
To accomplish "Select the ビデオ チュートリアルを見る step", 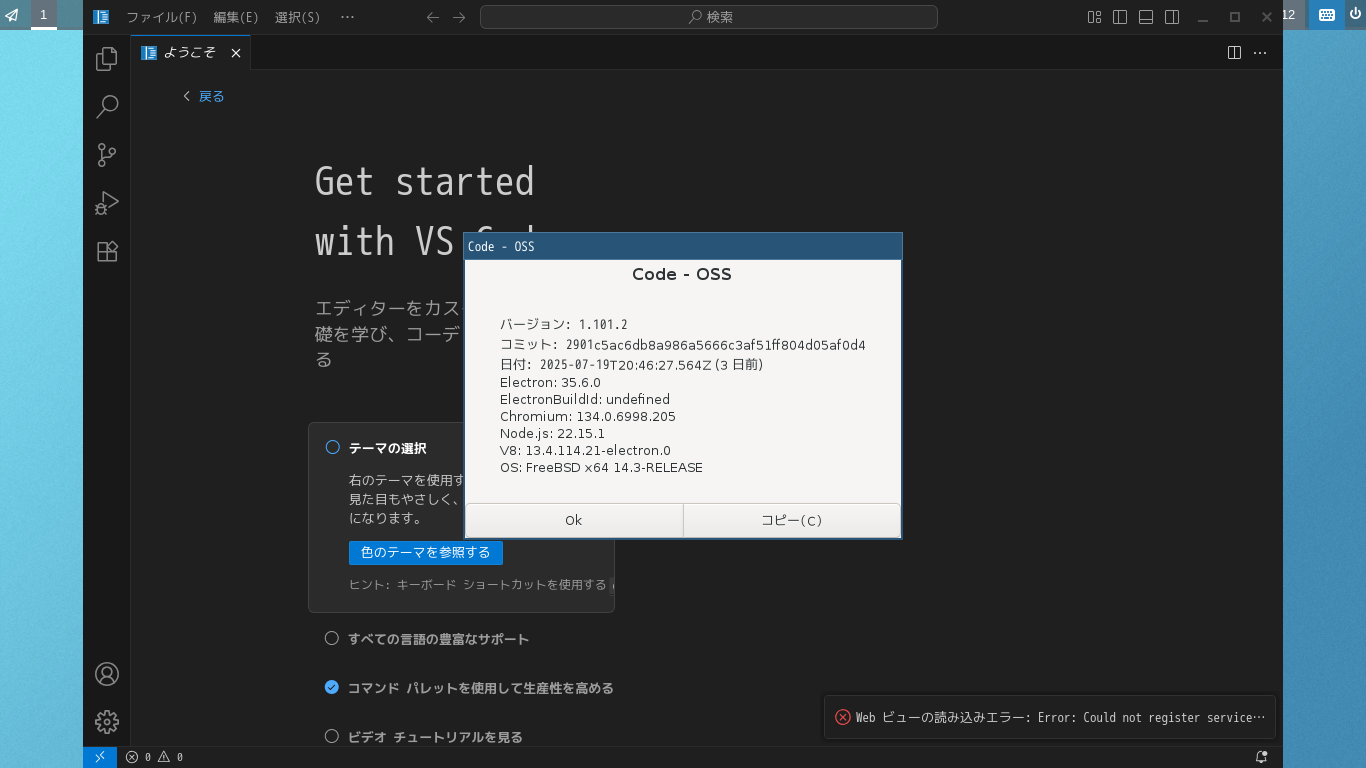I will pos(424,737).
